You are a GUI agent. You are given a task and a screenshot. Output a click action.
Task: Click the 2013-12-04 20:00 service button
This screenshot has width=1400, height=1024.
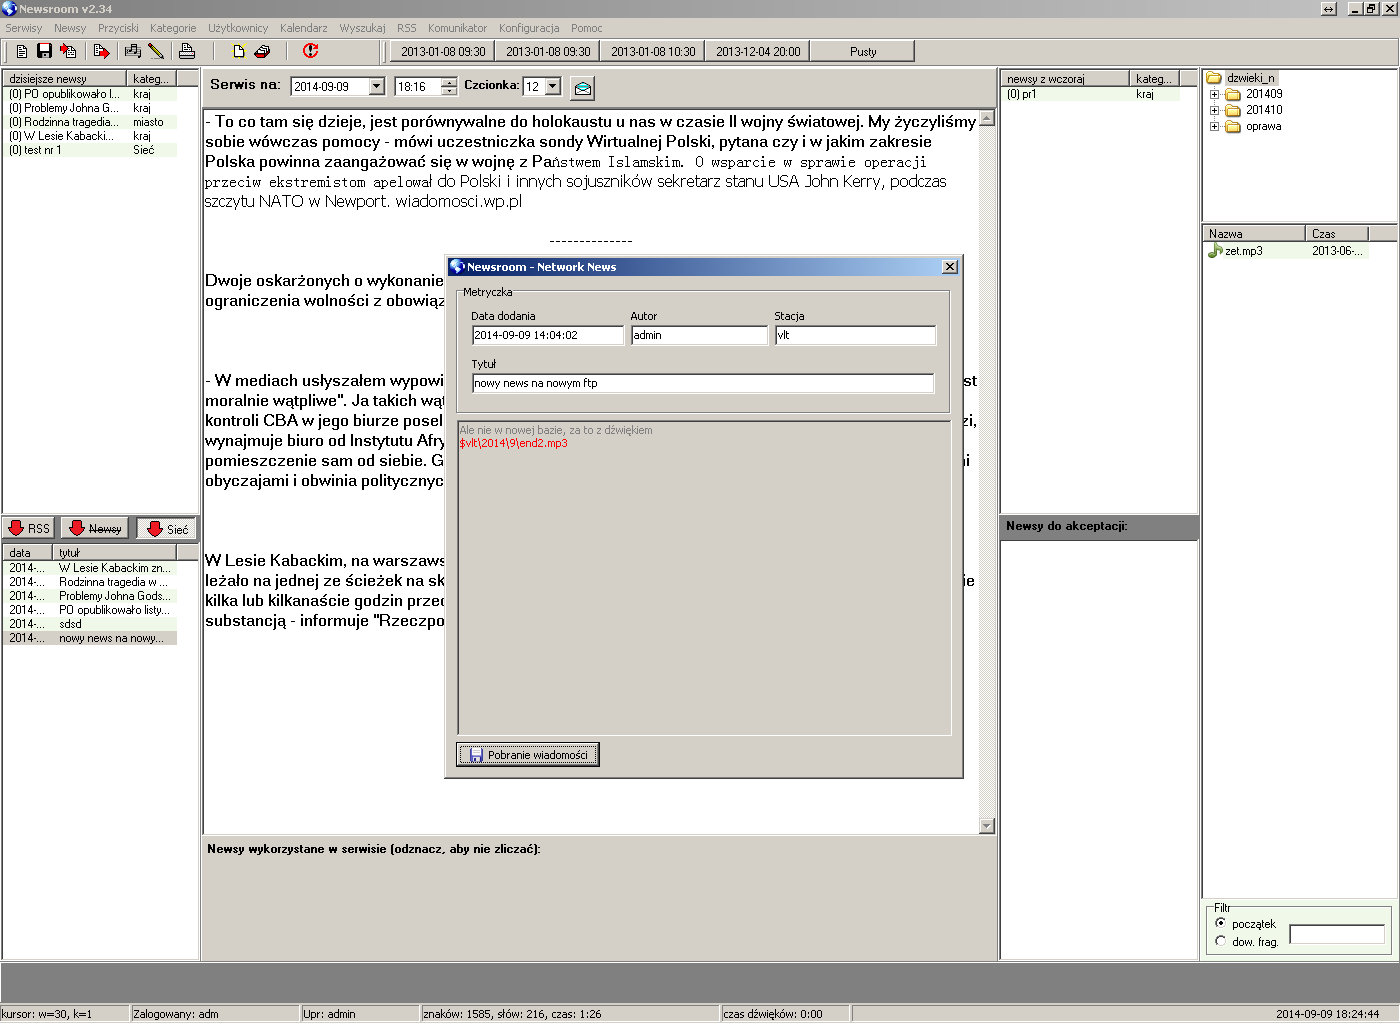click(757, 51)
